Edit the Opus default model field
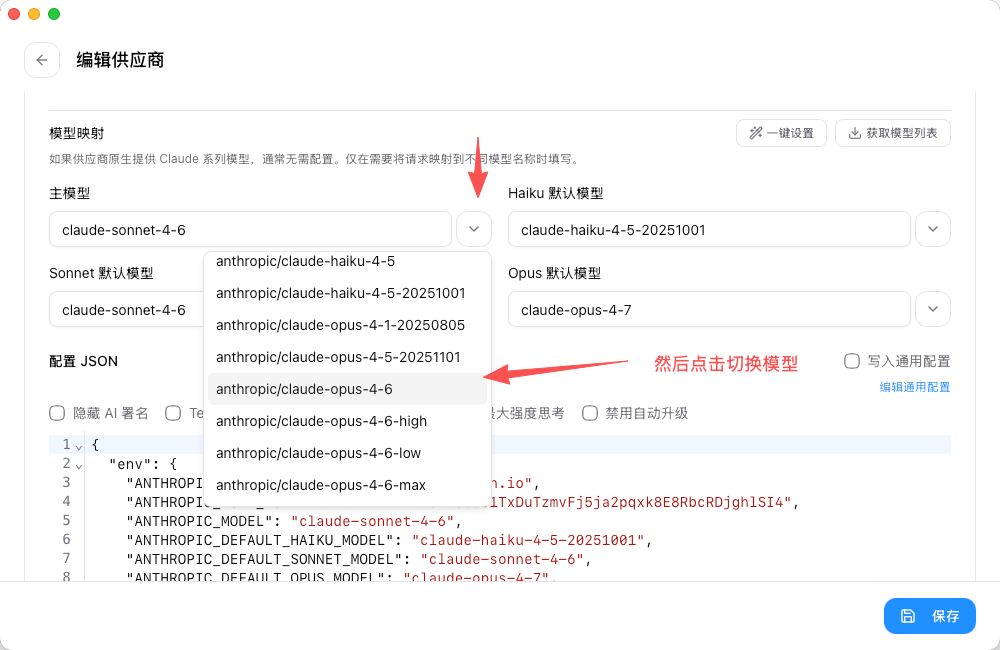This screenshot has width=1000, height=650. tap(709, 310)
